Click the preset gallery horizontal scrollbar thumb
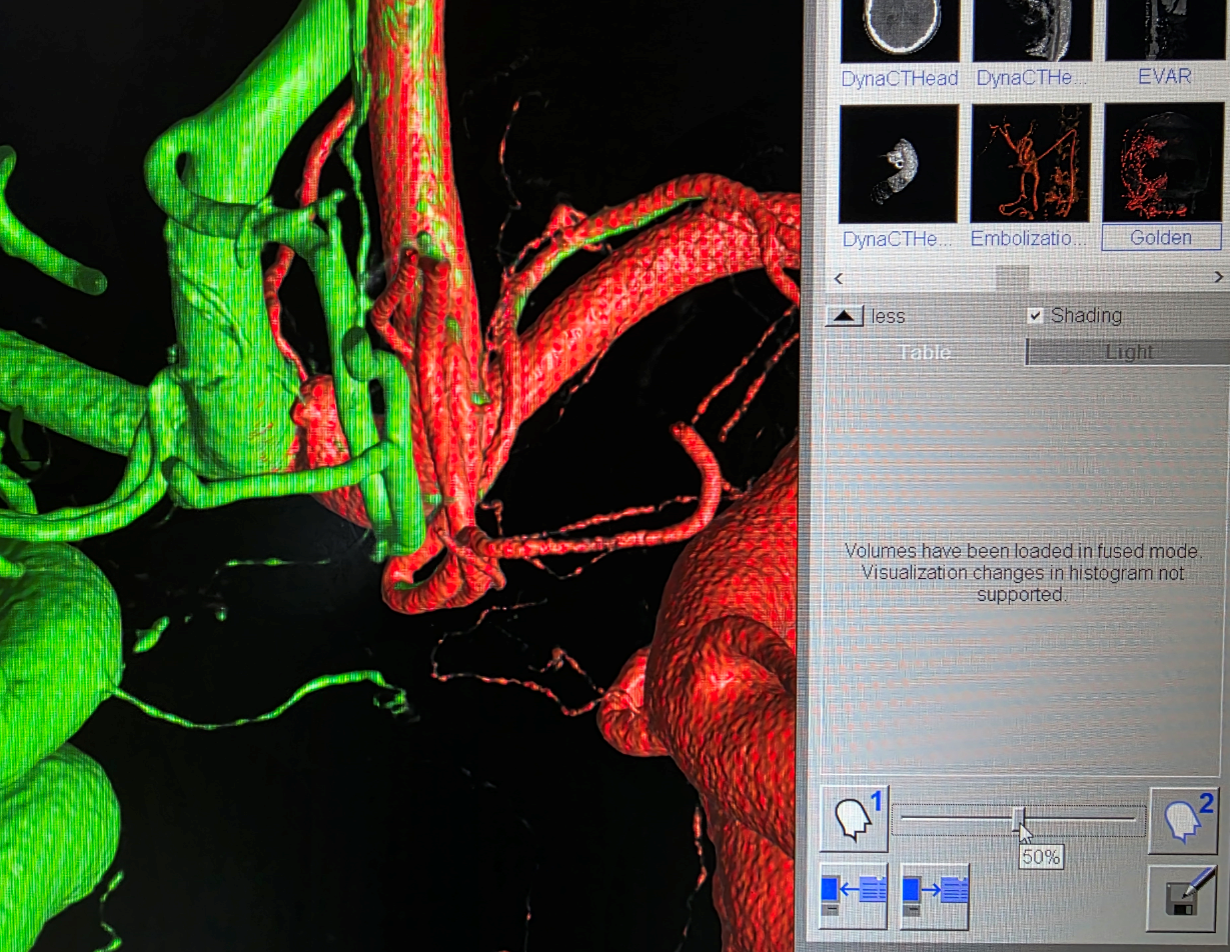The width and height of the screenshot is (1230, 952). coord(1013,277)
